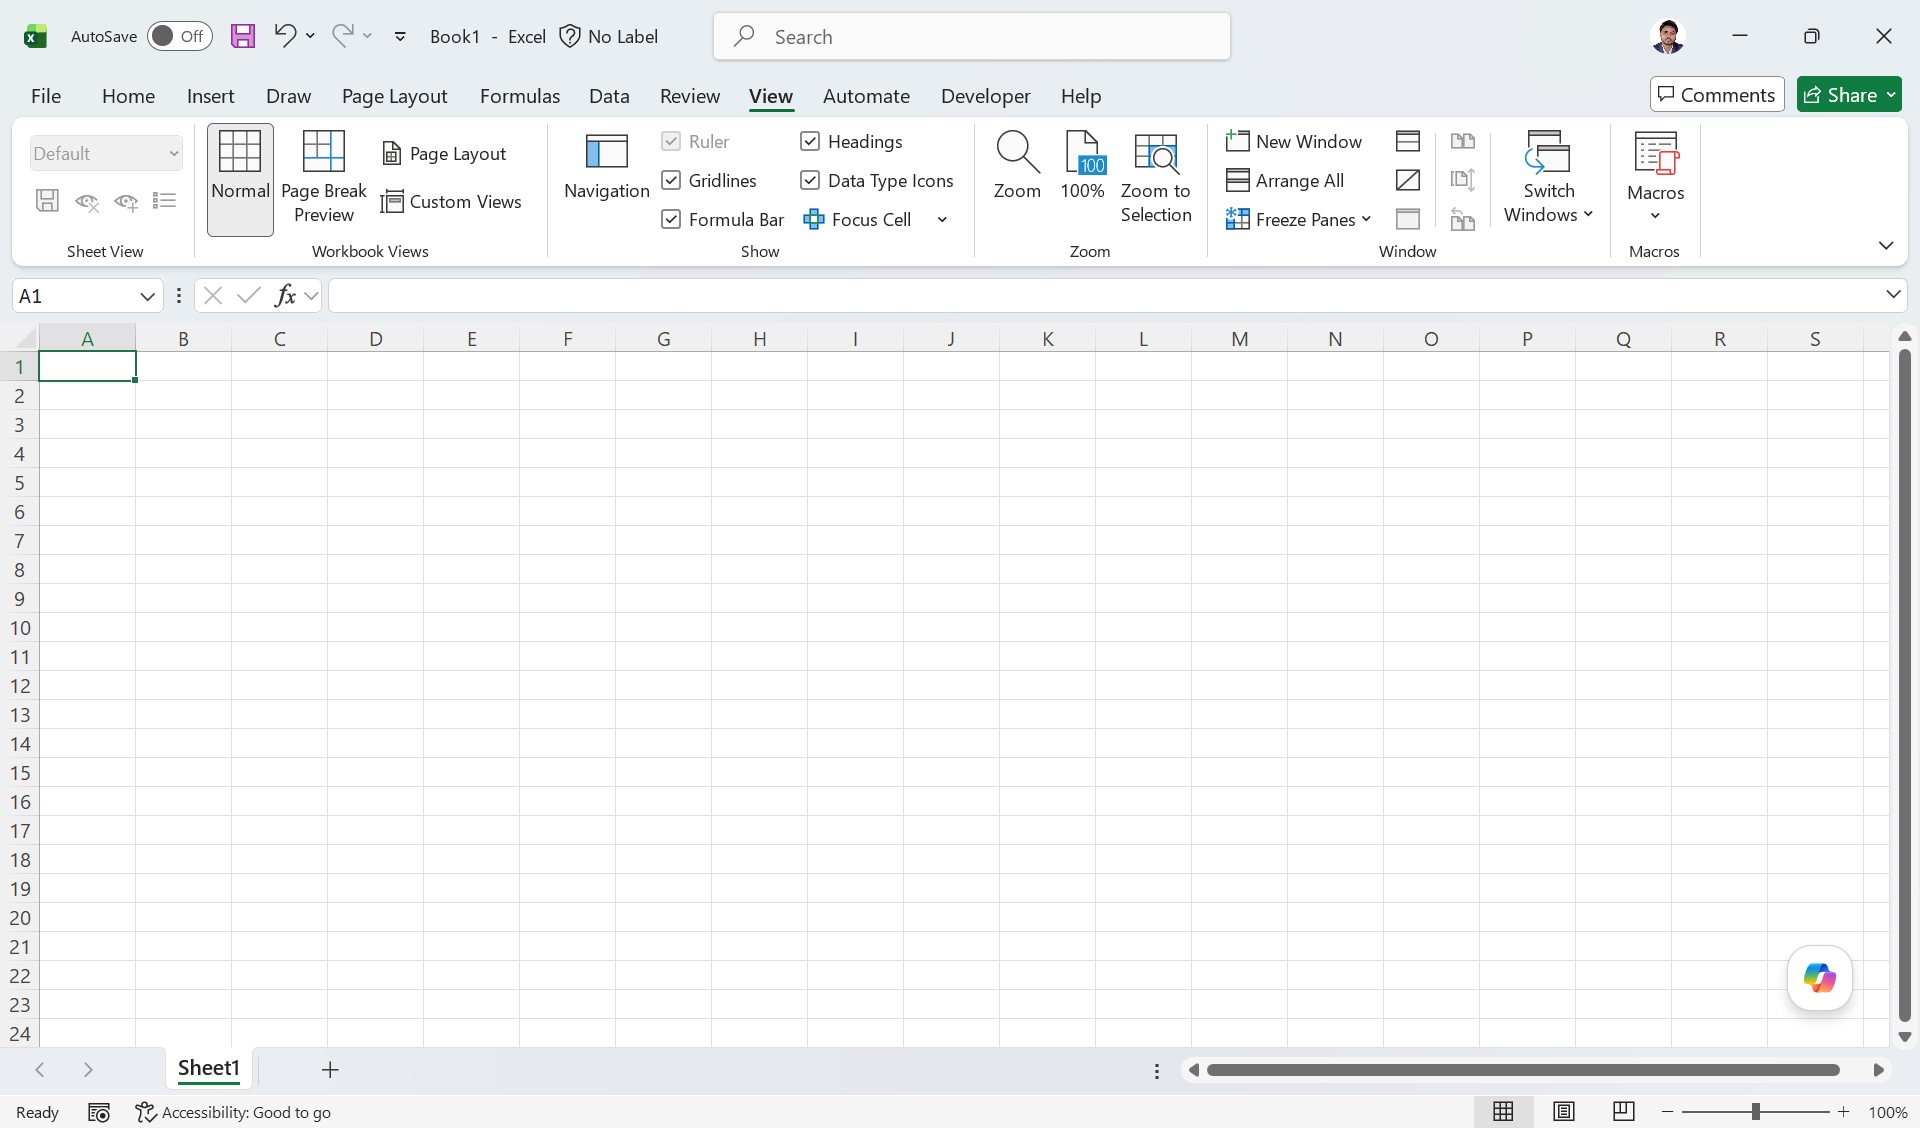1920x1128 pixels.
Task: Open the File tab
Action: pyautogui.click(x=46, y=96)
